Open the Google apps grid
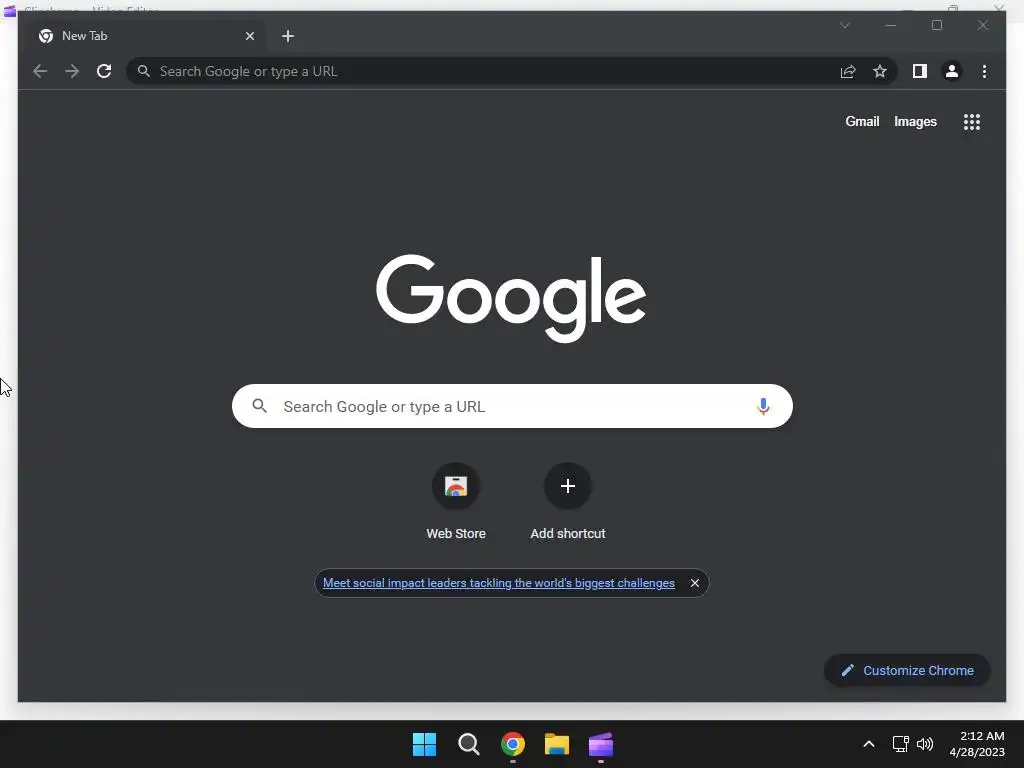 (972, 122)
